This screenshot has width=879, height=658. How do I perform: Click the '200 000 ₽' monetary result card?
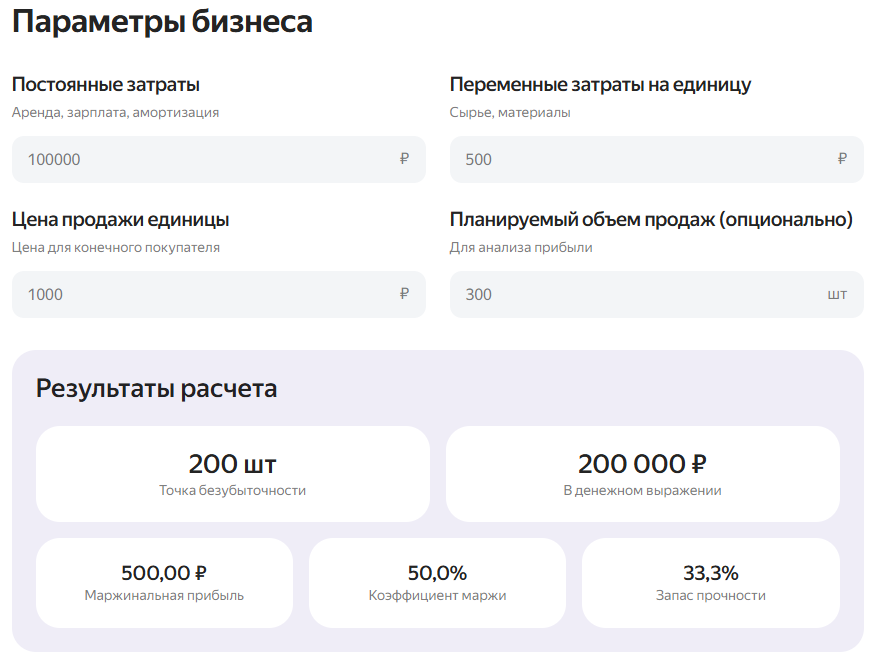(x=642, y=474)
